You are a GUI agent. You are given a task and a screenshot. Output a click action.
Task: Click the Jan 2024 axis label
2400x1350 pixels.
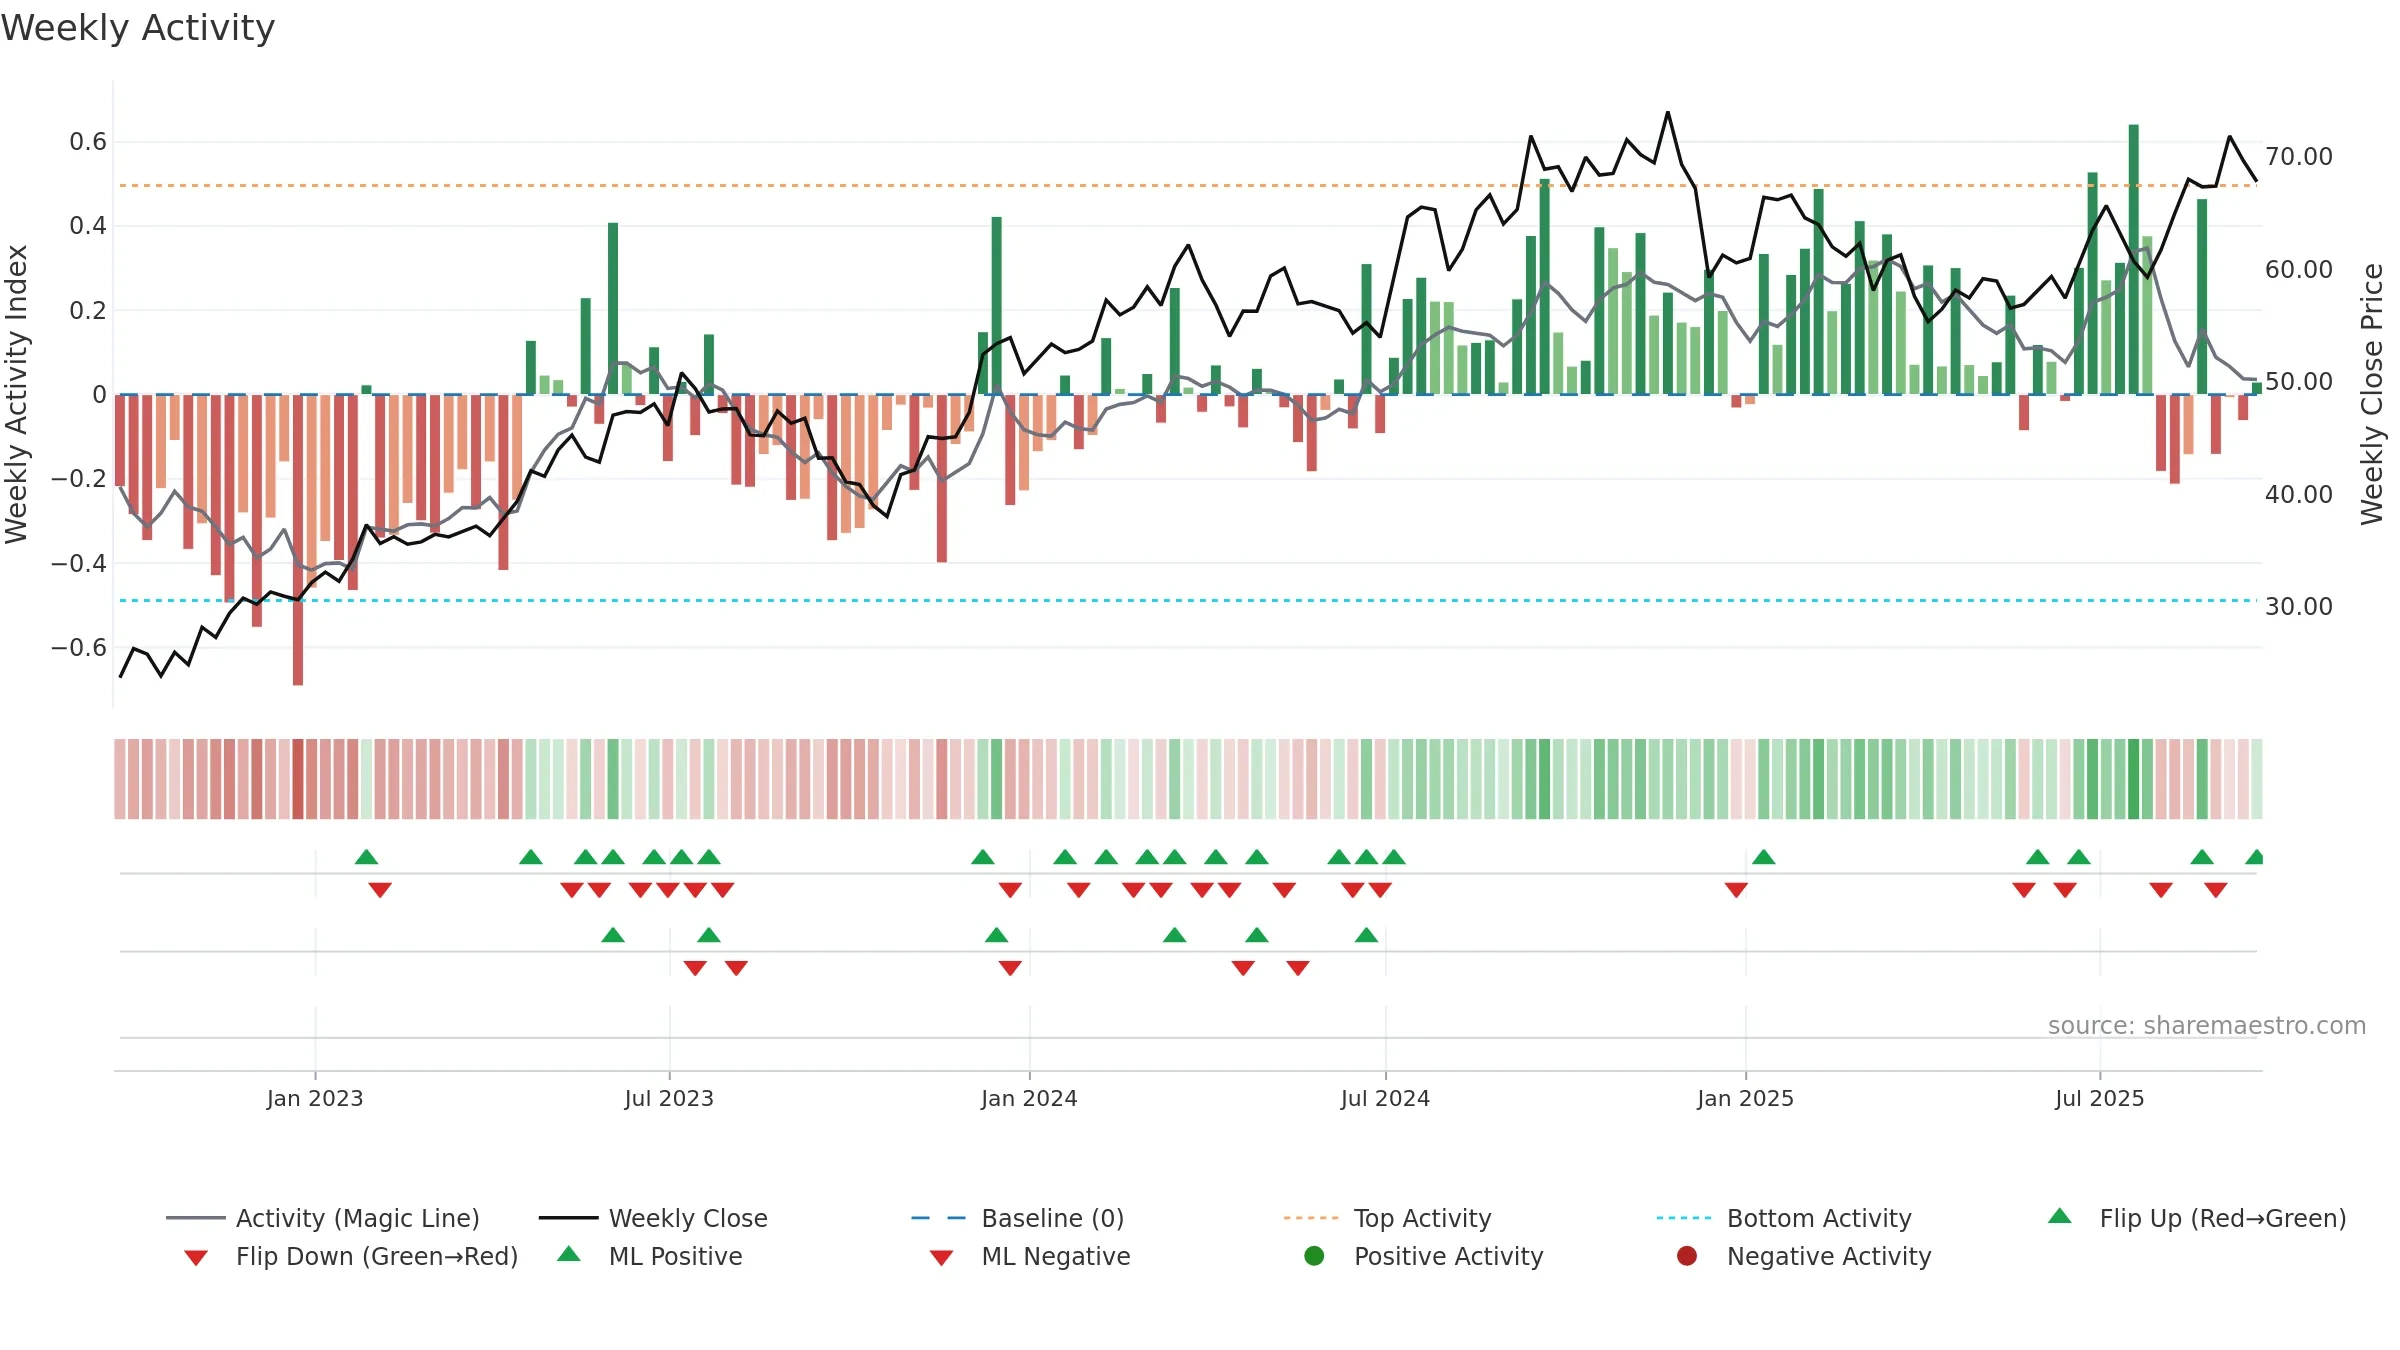click(x=1029, y=1098)
